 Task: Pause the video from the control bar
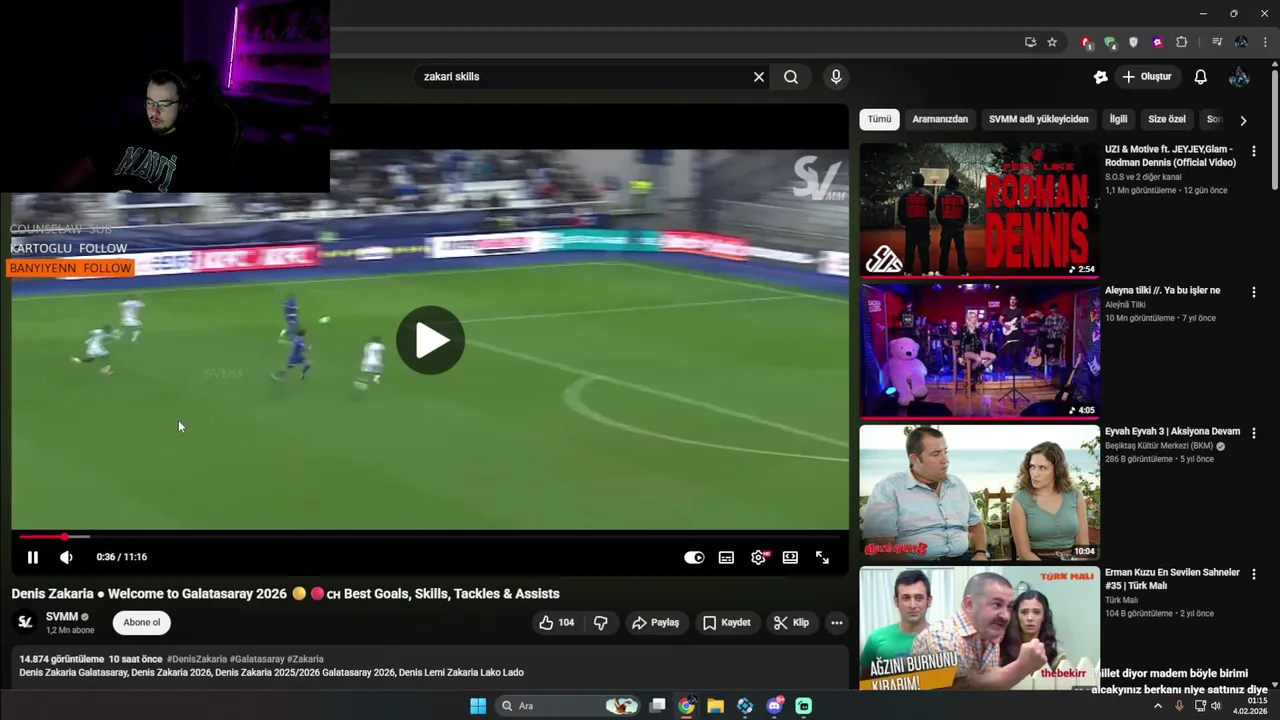32,557
